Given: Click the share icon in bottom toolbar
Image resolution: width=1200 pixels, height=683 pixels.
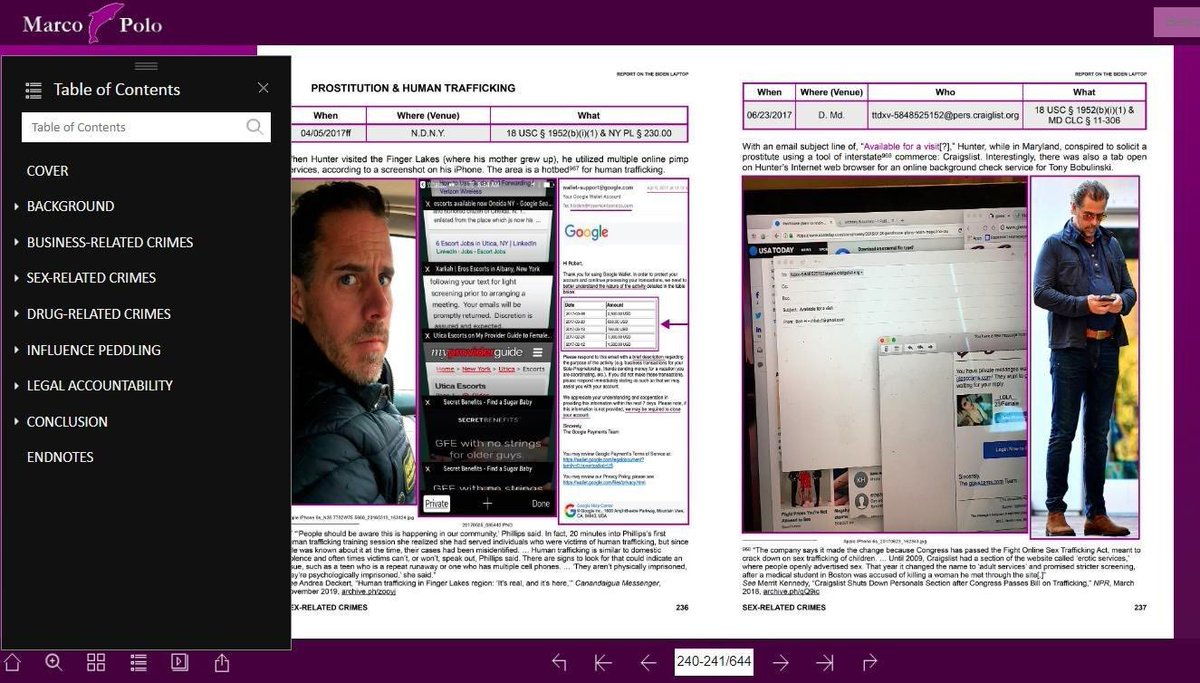Looking at the screenshot, I should [x=222, y=662].
